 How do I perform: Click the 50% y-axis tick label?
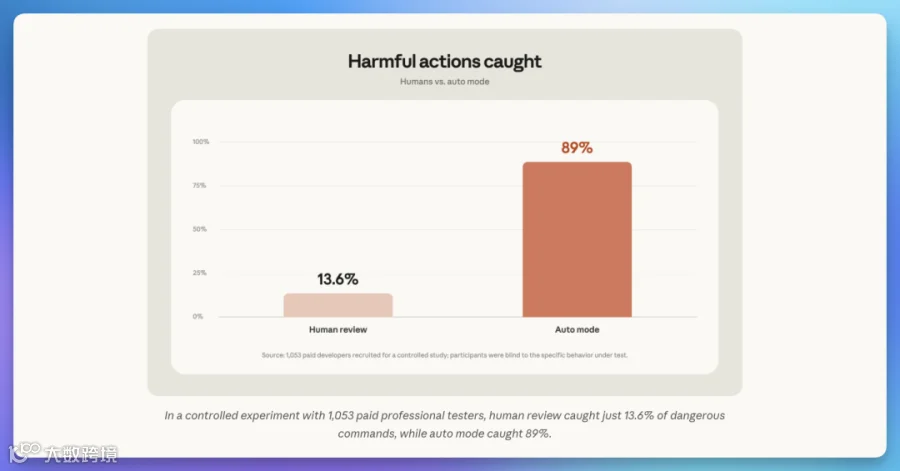(x=199, y=229)
